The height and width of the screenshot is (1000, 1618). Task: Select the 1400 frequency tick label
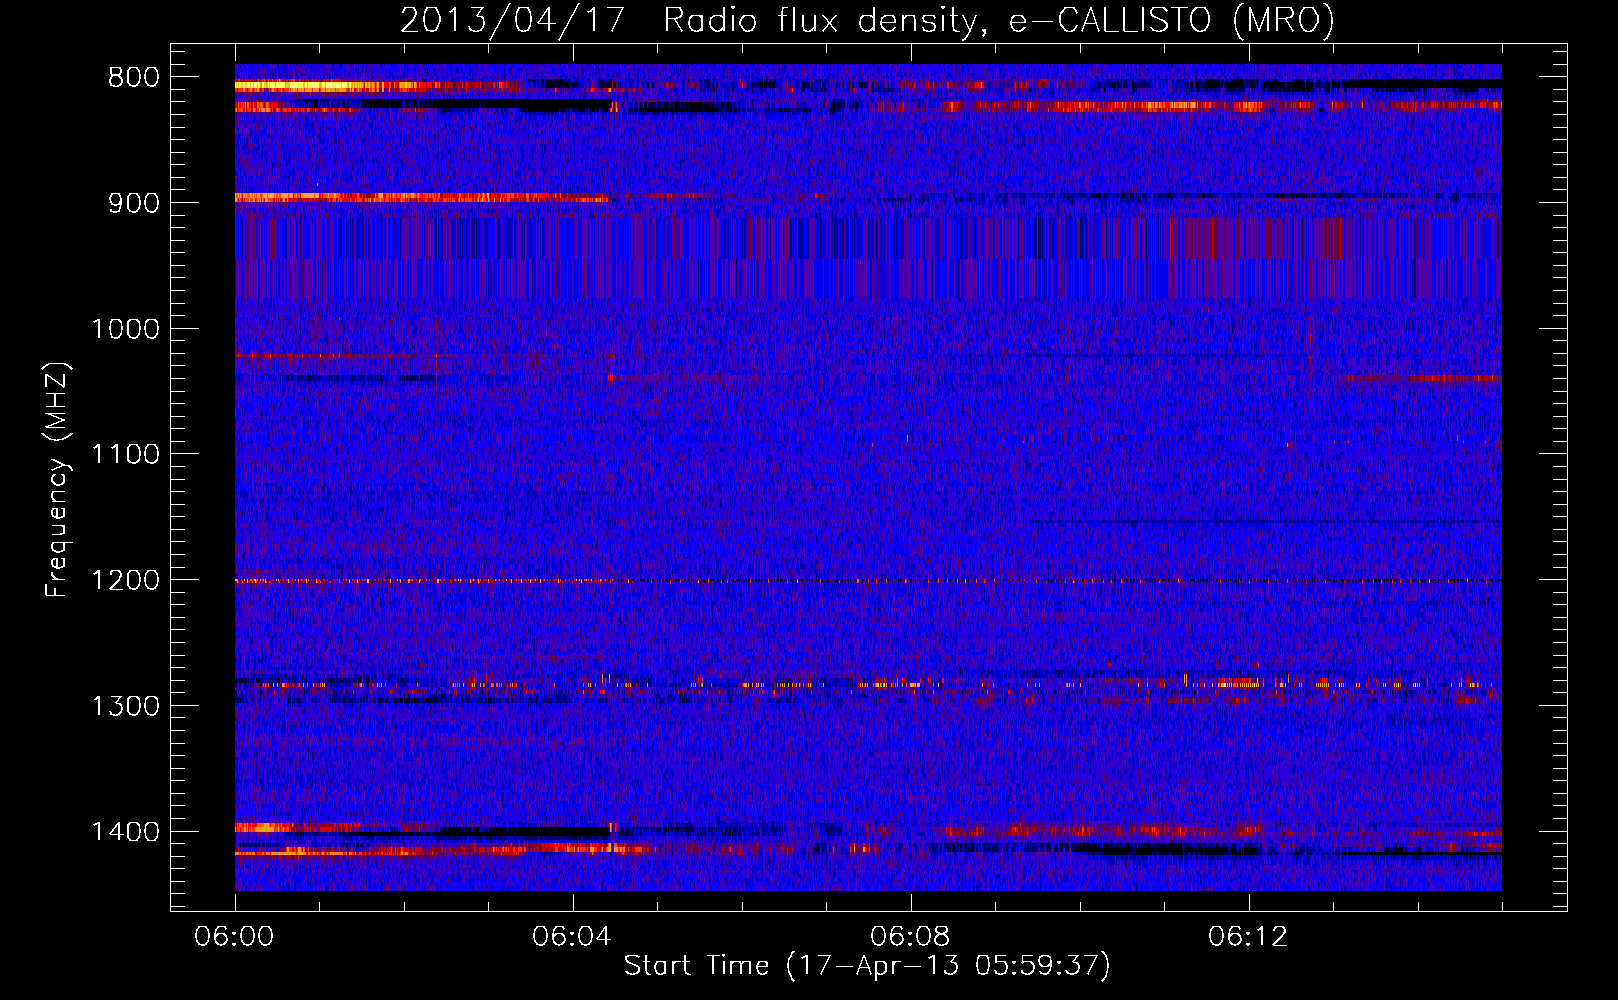pyautogui.click(x=125, y=832)
